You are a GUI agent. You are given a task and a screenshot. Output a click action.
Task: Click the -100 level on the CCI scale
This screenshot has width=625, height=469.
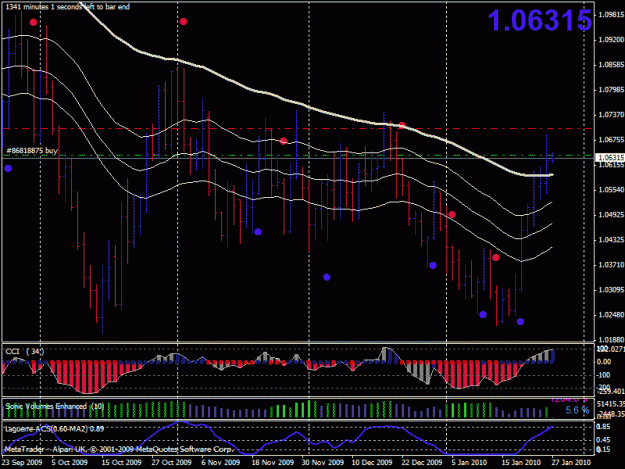click(x=603, y=375)
